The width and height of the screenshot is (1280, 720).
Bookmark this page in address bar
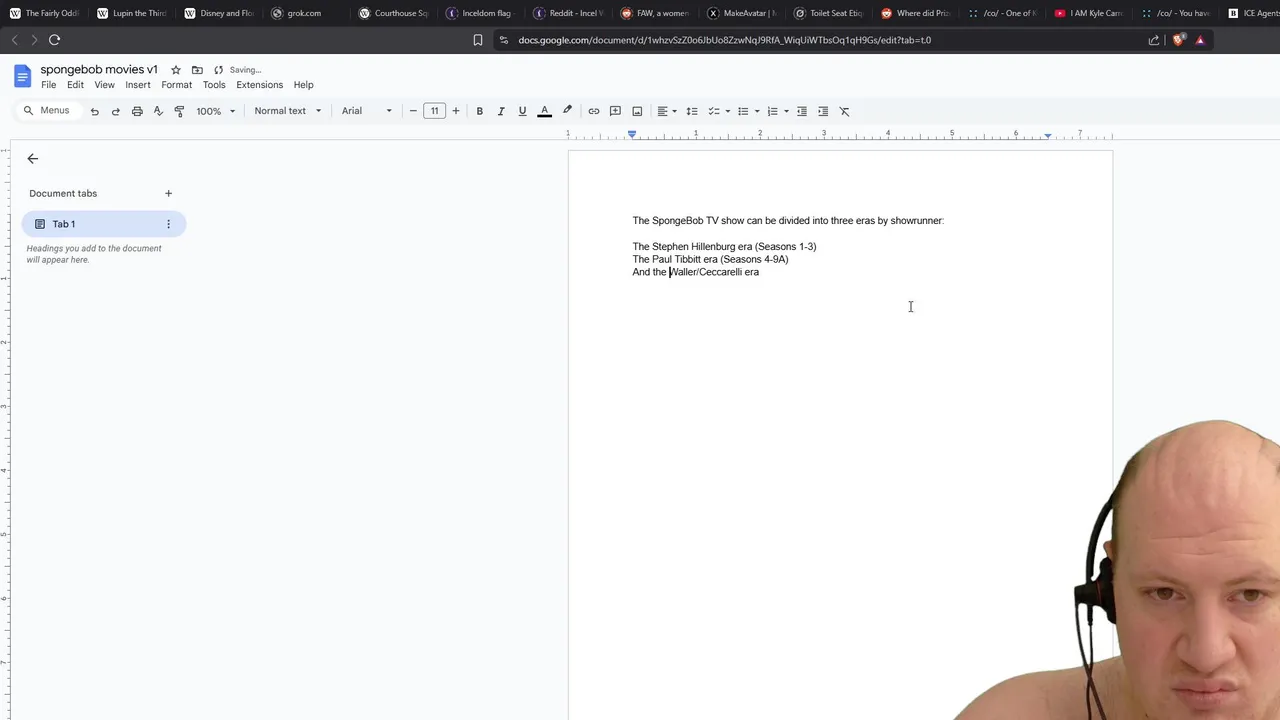coord(478,40)
